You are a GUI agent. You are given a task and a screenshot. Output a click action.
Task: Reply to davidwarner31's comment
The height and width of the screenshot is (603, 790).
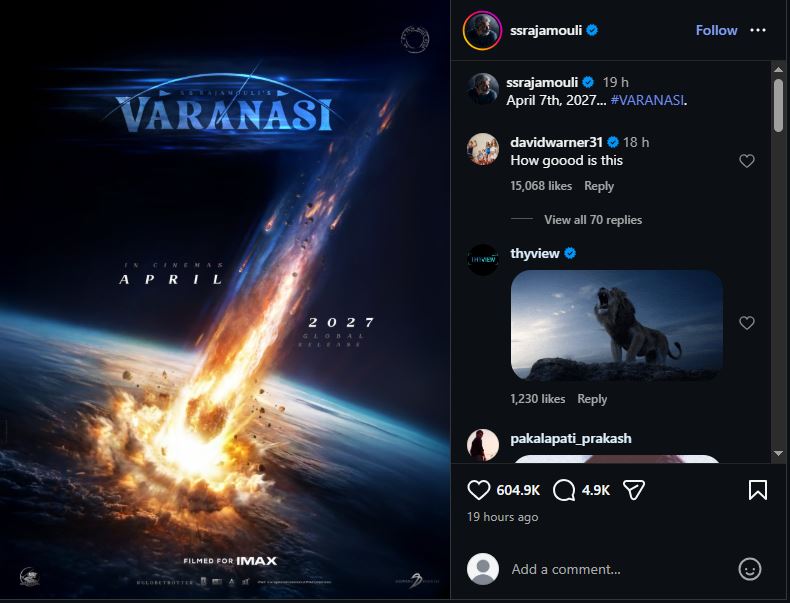[599, 186]
